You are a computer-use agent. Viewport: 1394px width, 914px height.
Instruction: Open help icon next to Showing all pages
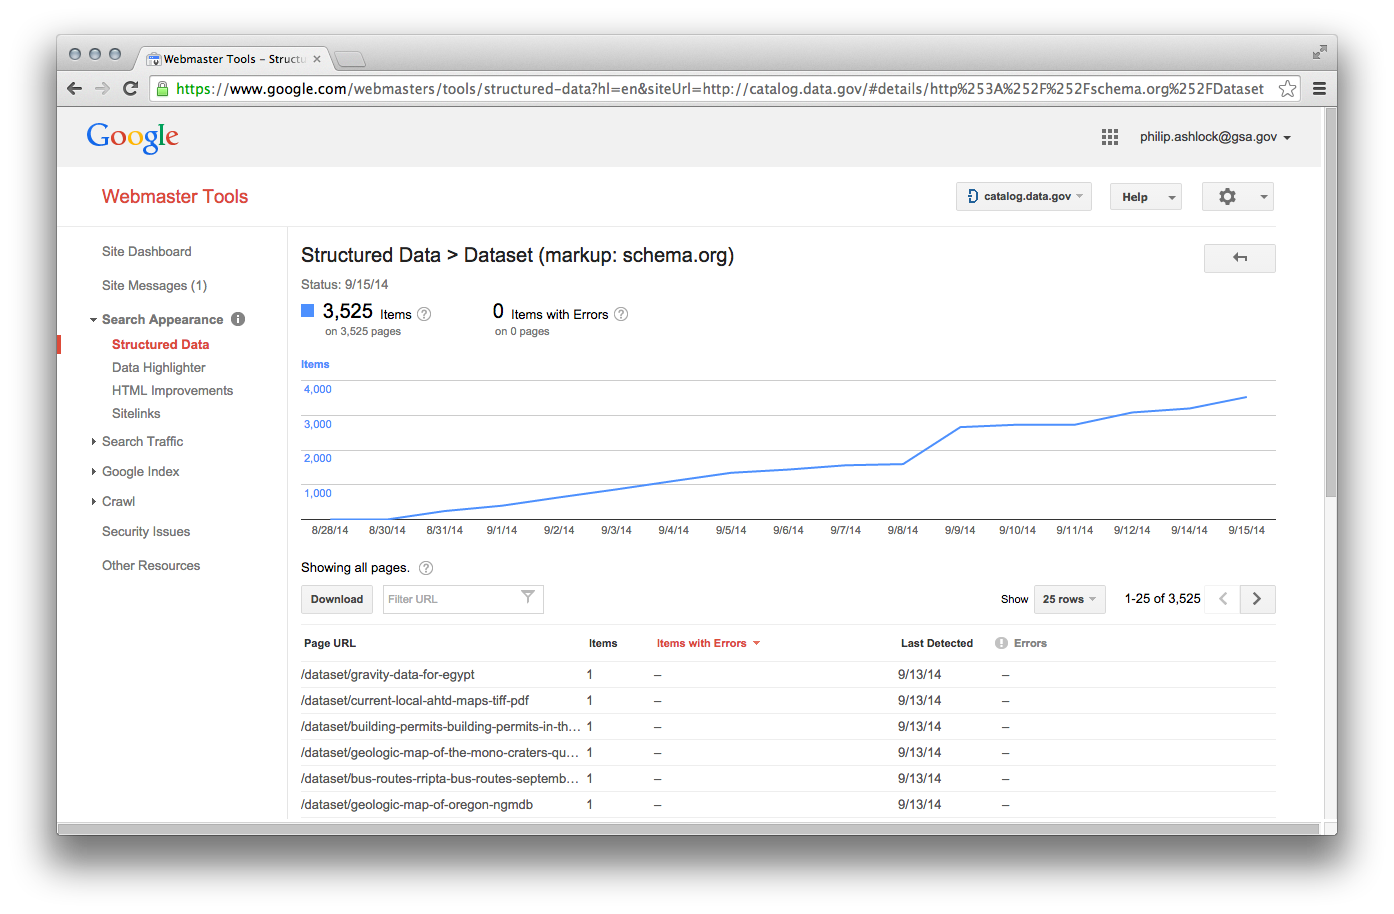pos(426,568)
